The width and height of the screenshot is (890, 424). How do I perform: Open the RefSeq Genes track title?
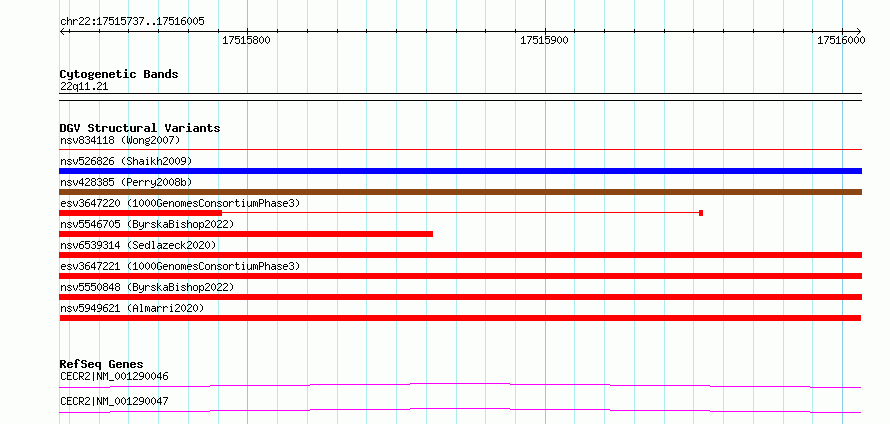click(x=102, y=364)
